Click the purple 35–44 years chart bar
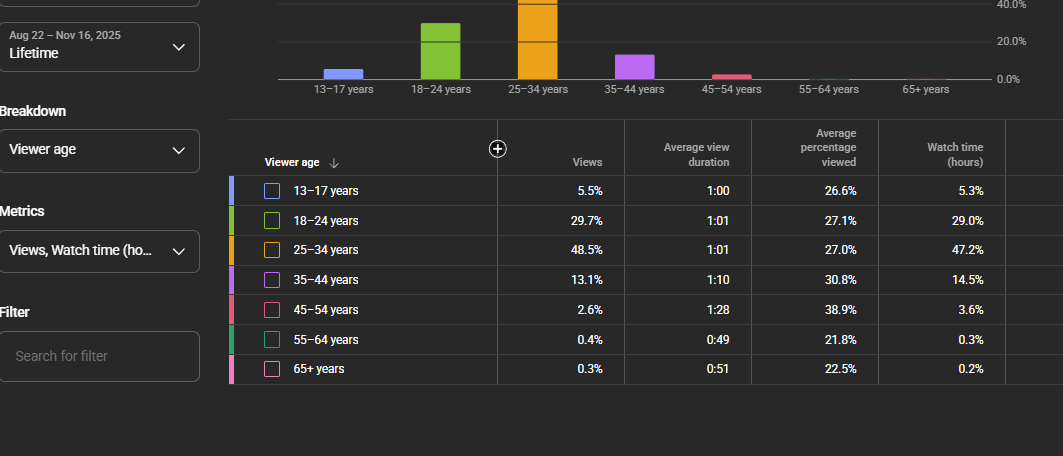 (635, 67)
